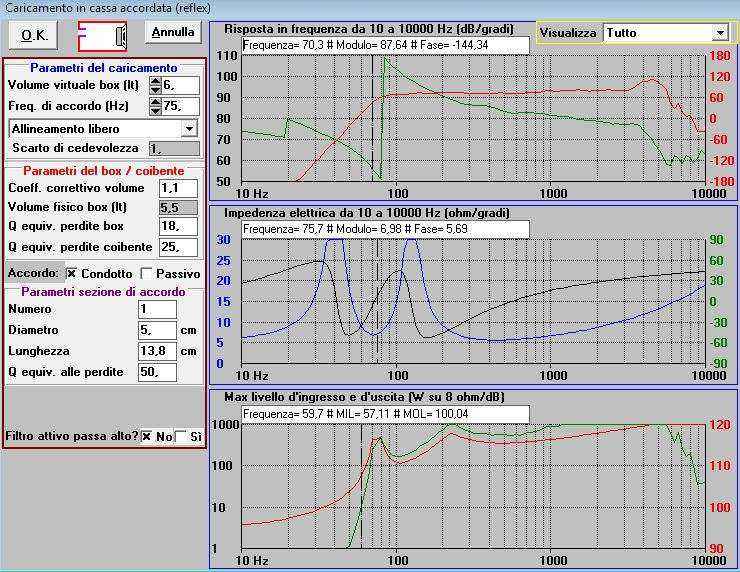Viewport: 740px width, 572px height.
Task: Click the Accordo: label
Action: click(x=33, y=273)
